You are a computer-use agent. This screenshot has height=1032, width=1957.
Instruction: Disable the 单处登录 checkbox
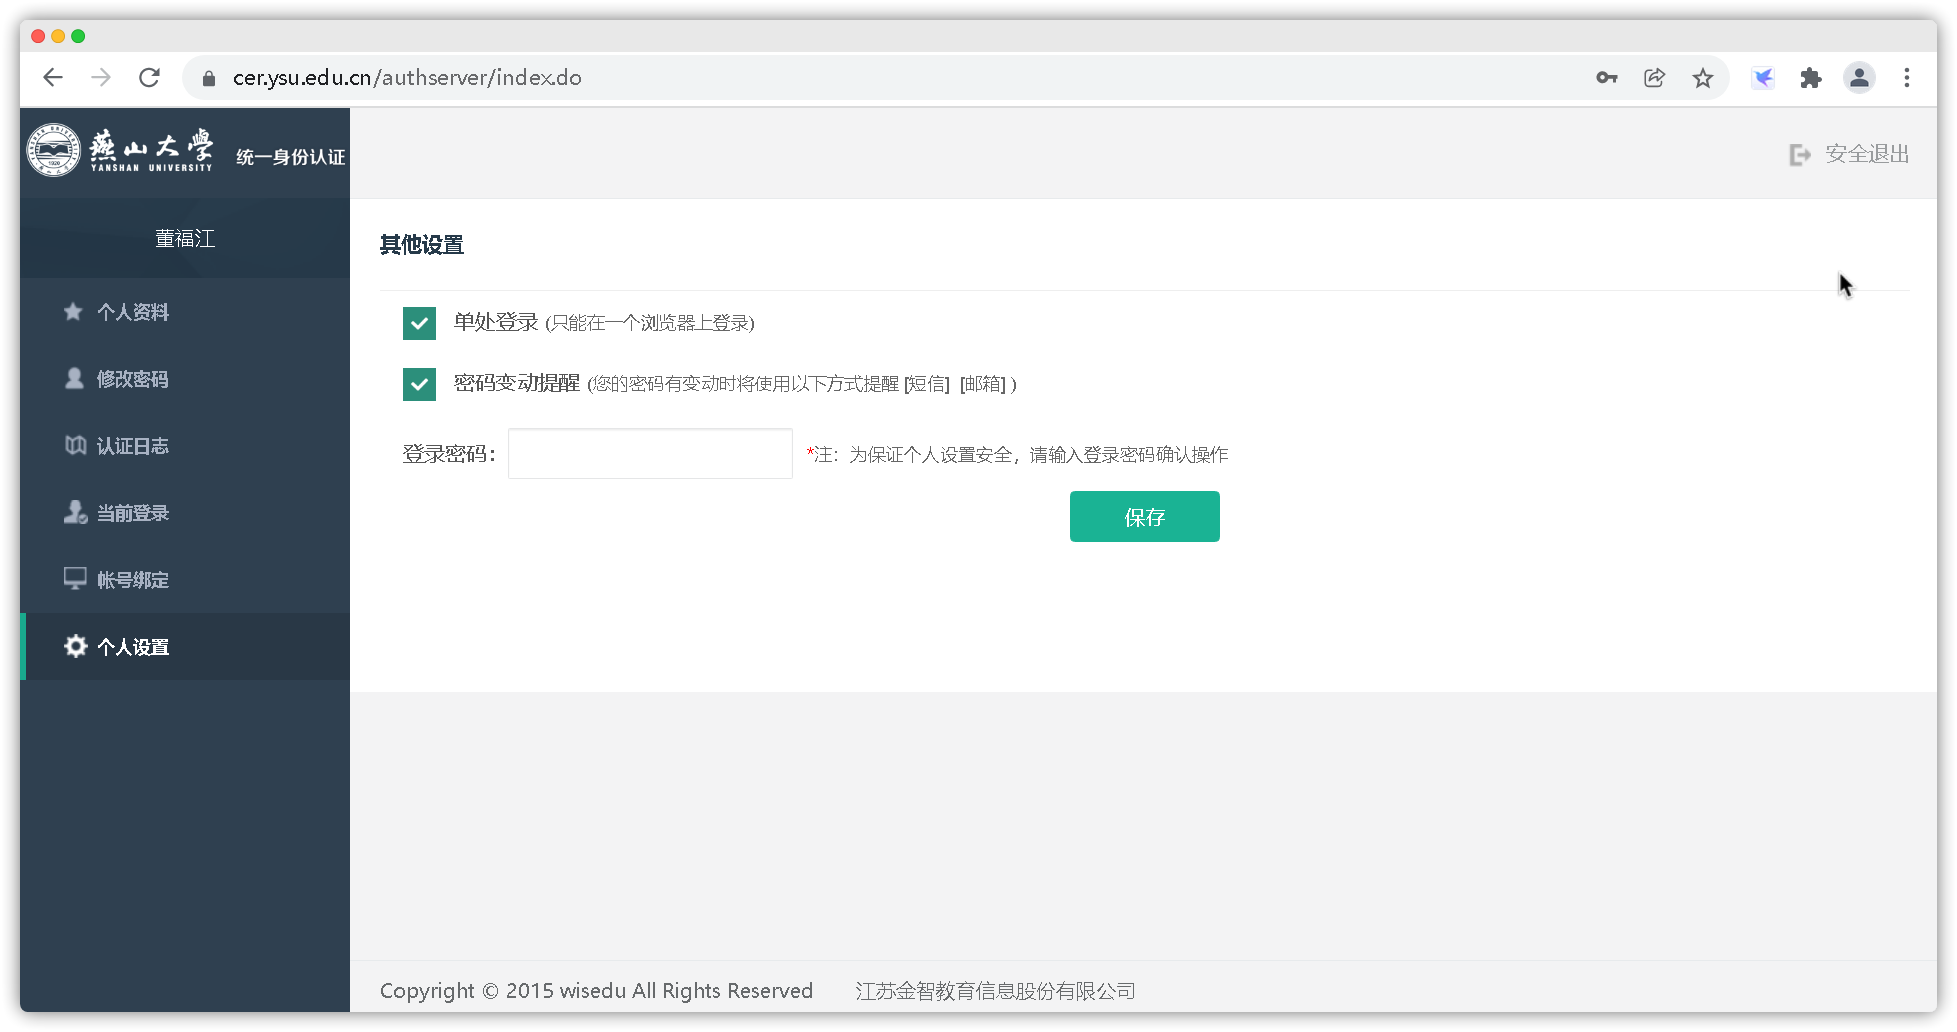(x=419, y=323)
